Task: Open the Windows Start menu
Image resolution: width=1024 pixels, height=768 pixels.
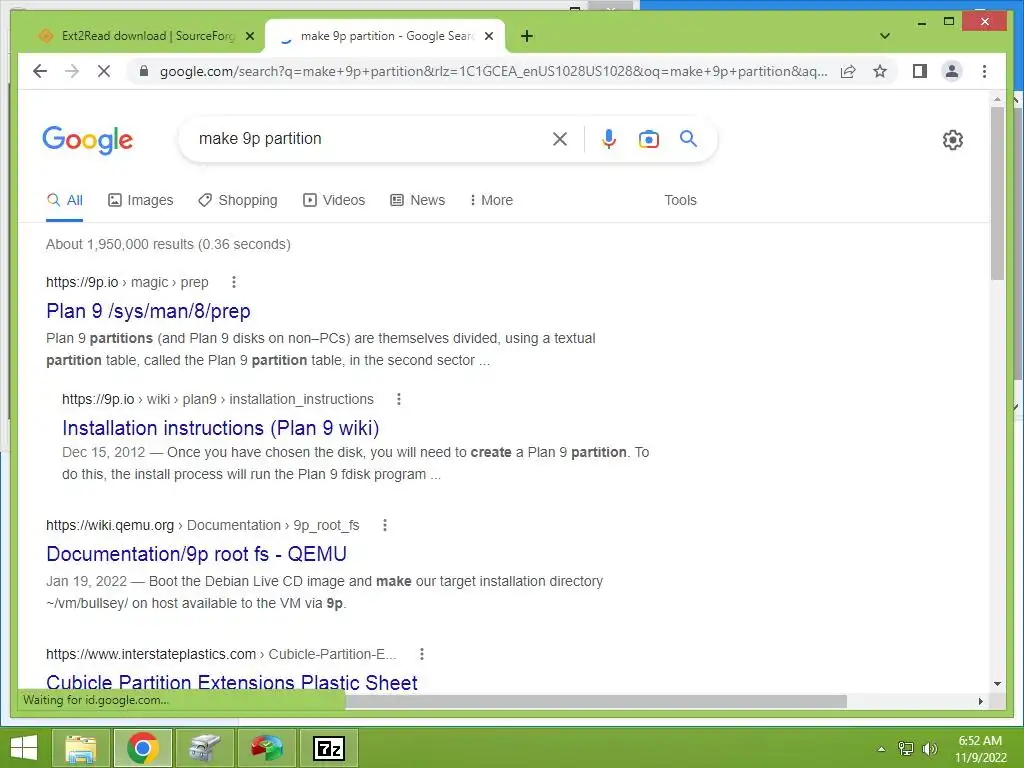Action: (x=24, y=748)
